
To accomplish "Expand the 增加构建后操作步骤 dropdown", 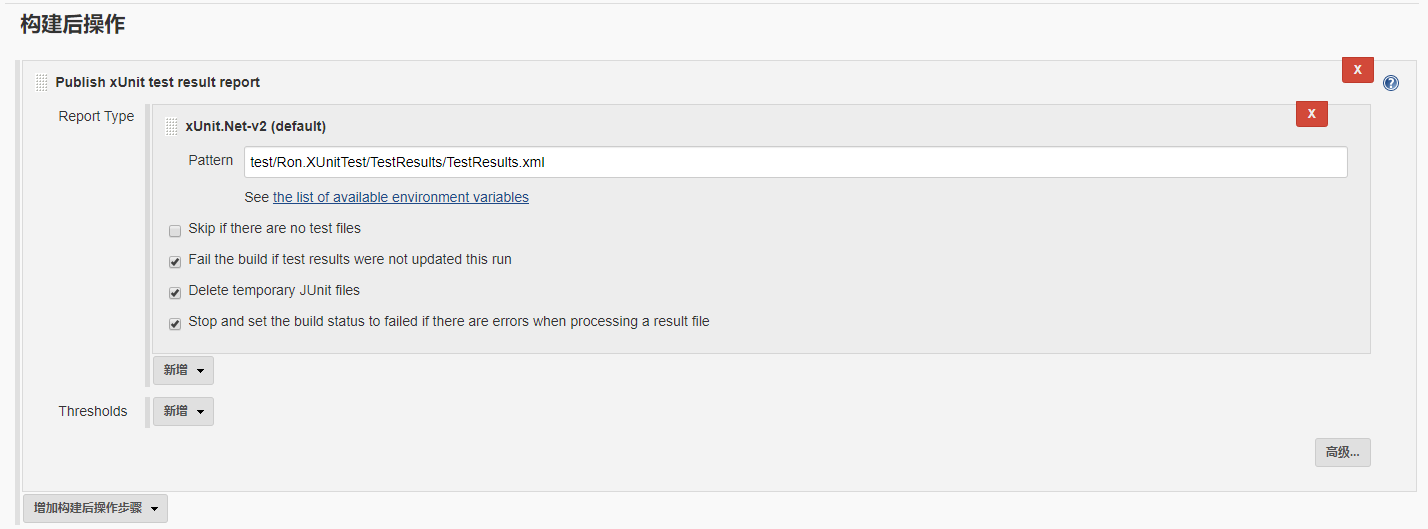I will click(x=95, y=508).
